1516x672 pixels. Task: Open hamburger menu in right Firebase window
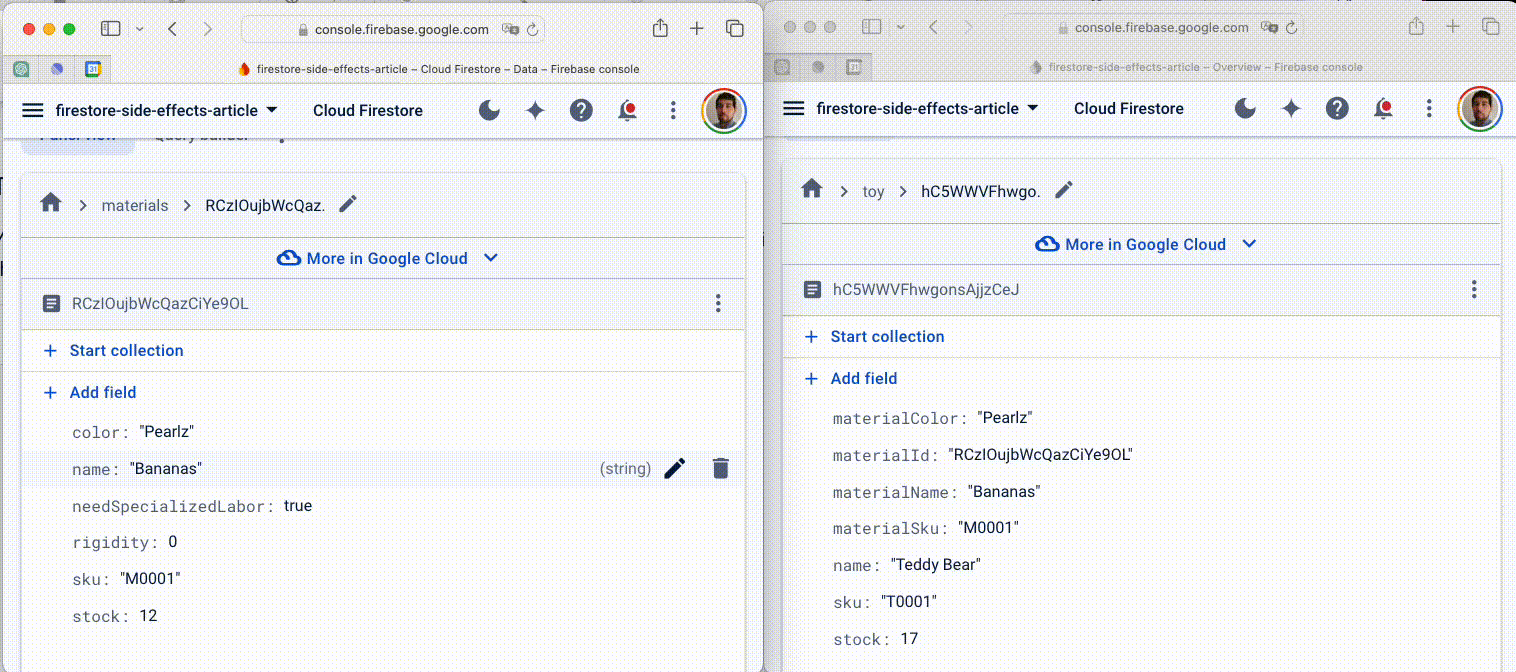coord(794,108)
